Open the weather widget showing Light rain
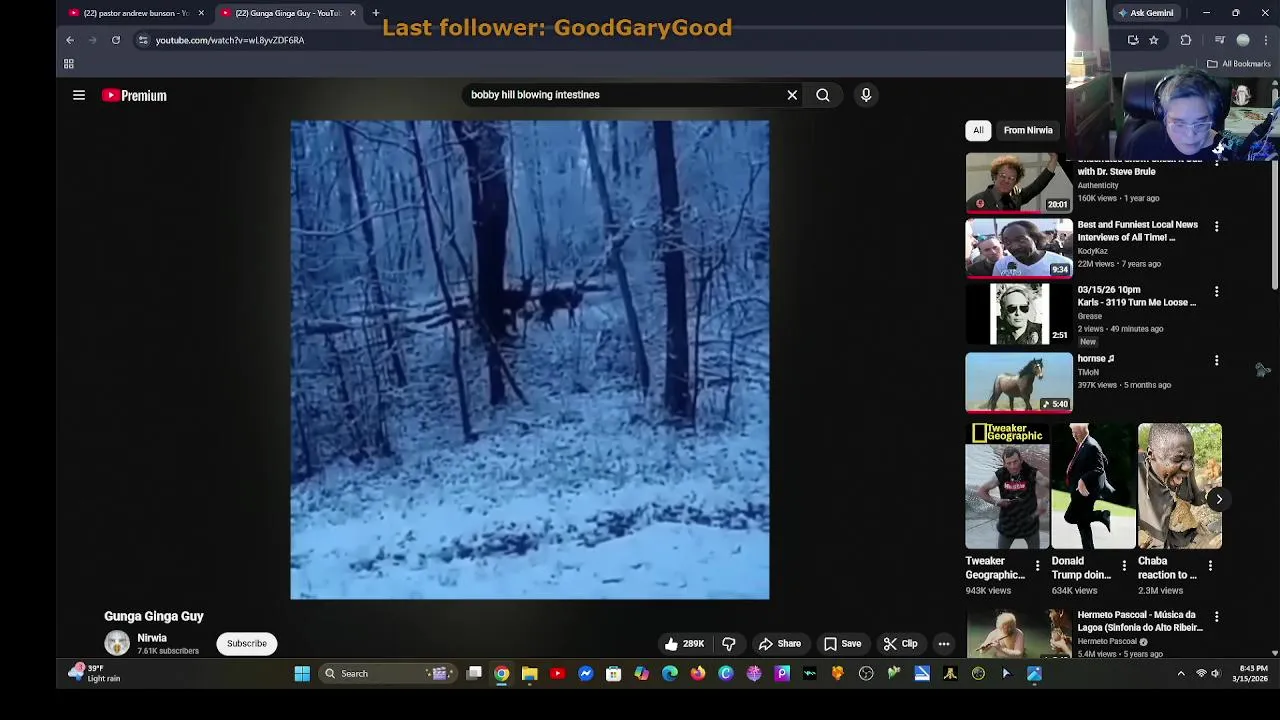The width and height of the screenshot is (1280, 720). (95, 673)
